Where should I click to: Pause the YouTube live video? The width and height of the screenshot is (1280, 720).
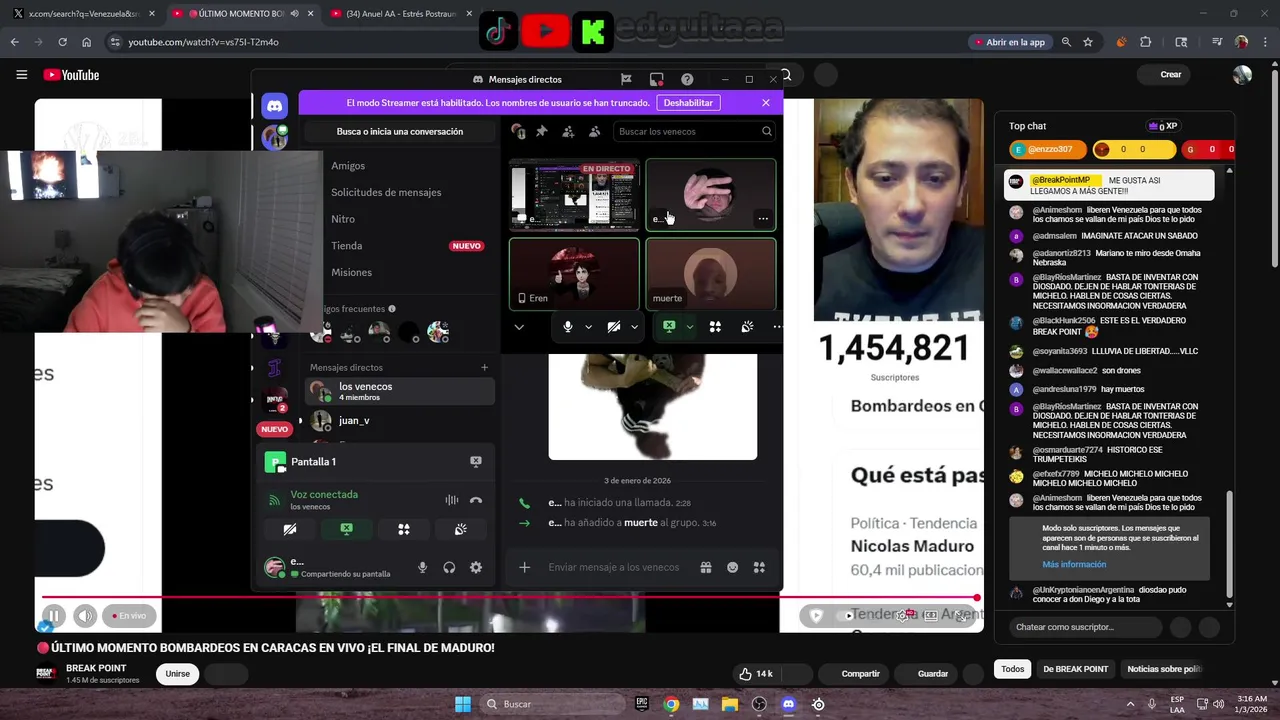pyautogui.click(x=54, y=616)
